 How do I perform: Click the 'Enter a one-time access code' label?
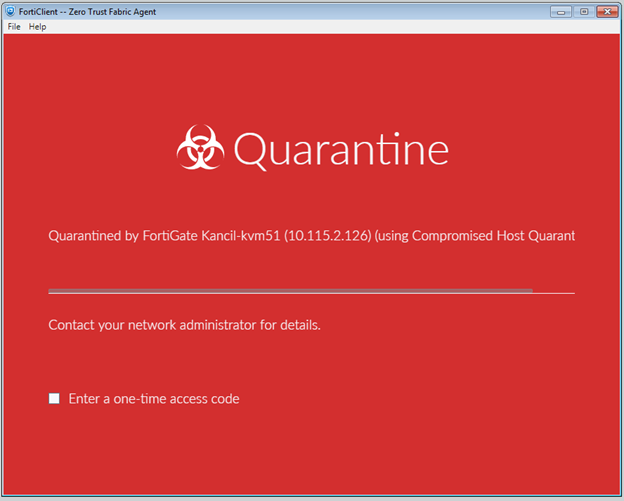154,398
